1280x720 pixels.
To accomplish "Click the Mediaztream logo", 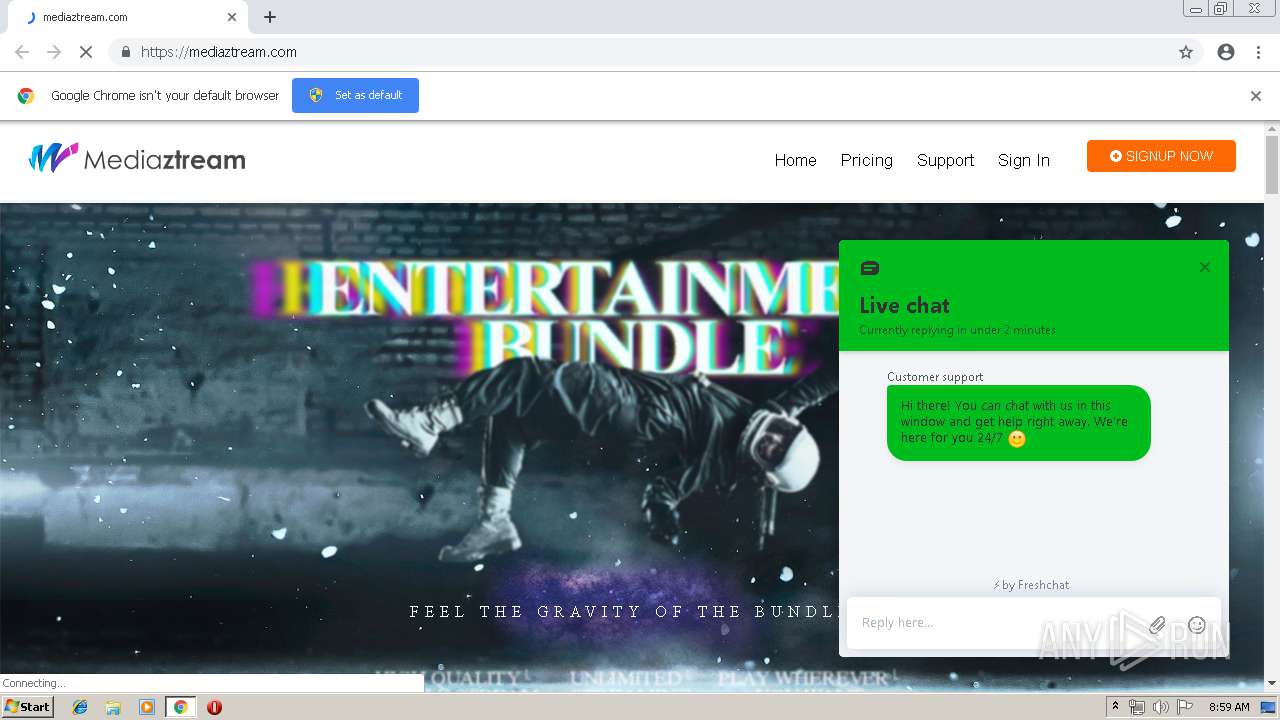I will click(x=137, y=159).
